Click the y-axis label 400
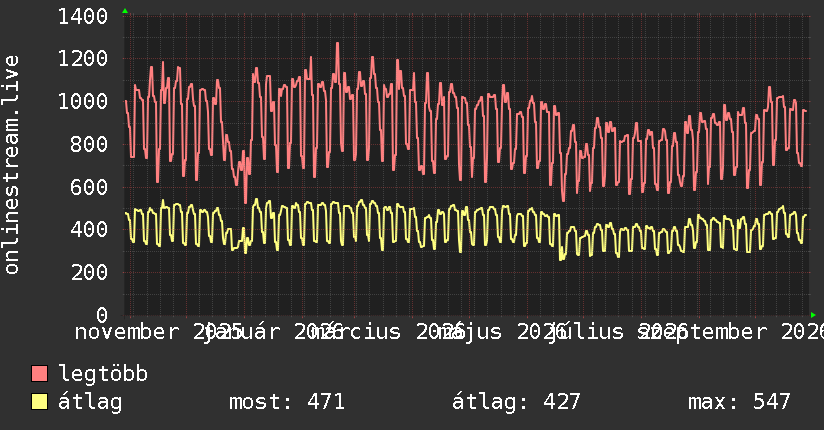This screenshot has width=824, height=430. click(x=89, y=229)
